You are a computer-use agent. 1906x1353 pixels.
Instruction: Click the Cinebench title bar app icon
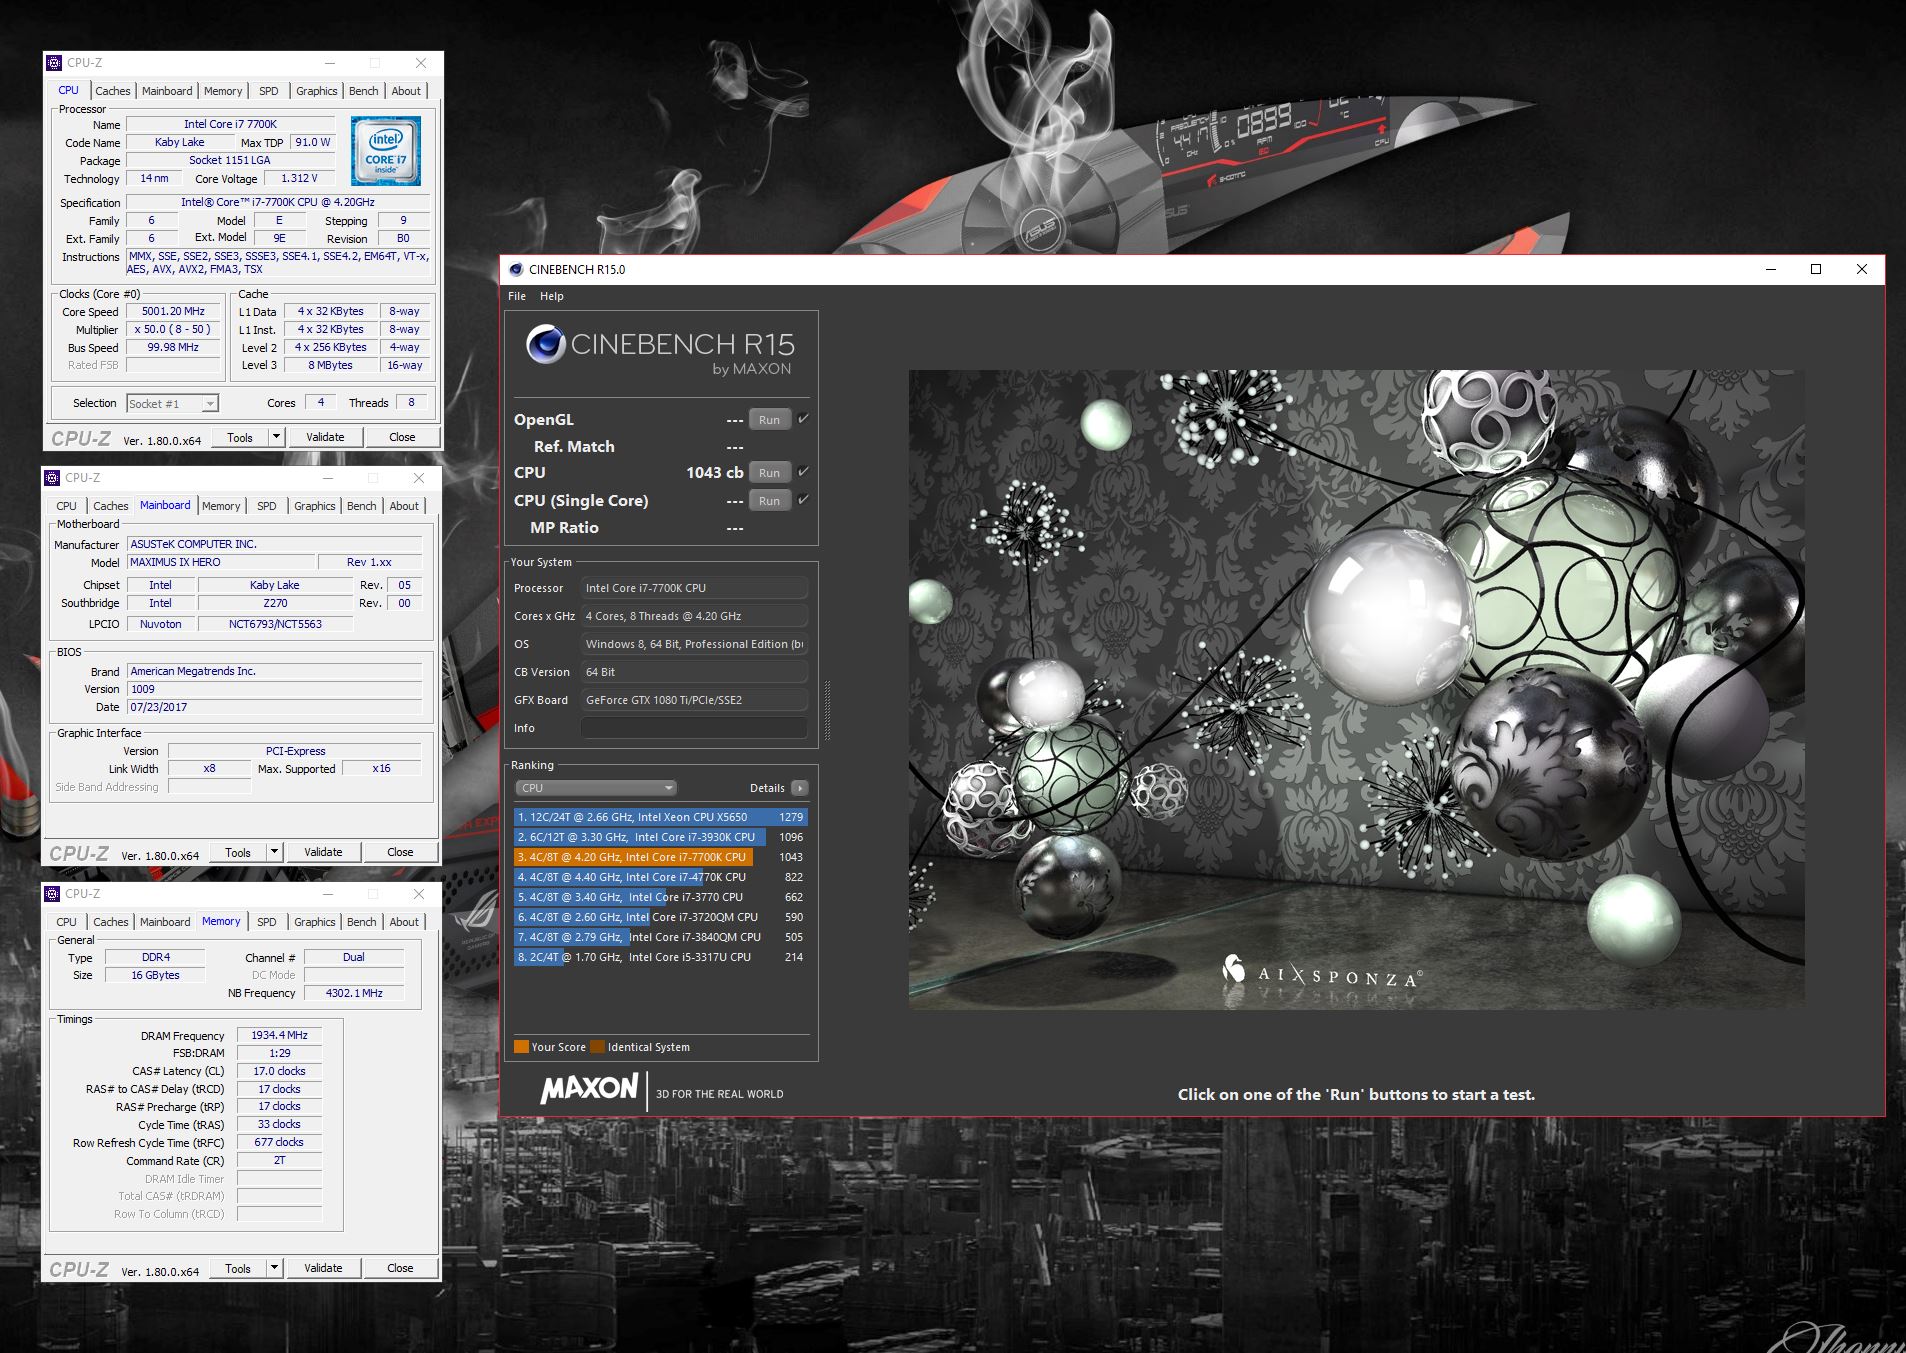(x=516, y=269)
